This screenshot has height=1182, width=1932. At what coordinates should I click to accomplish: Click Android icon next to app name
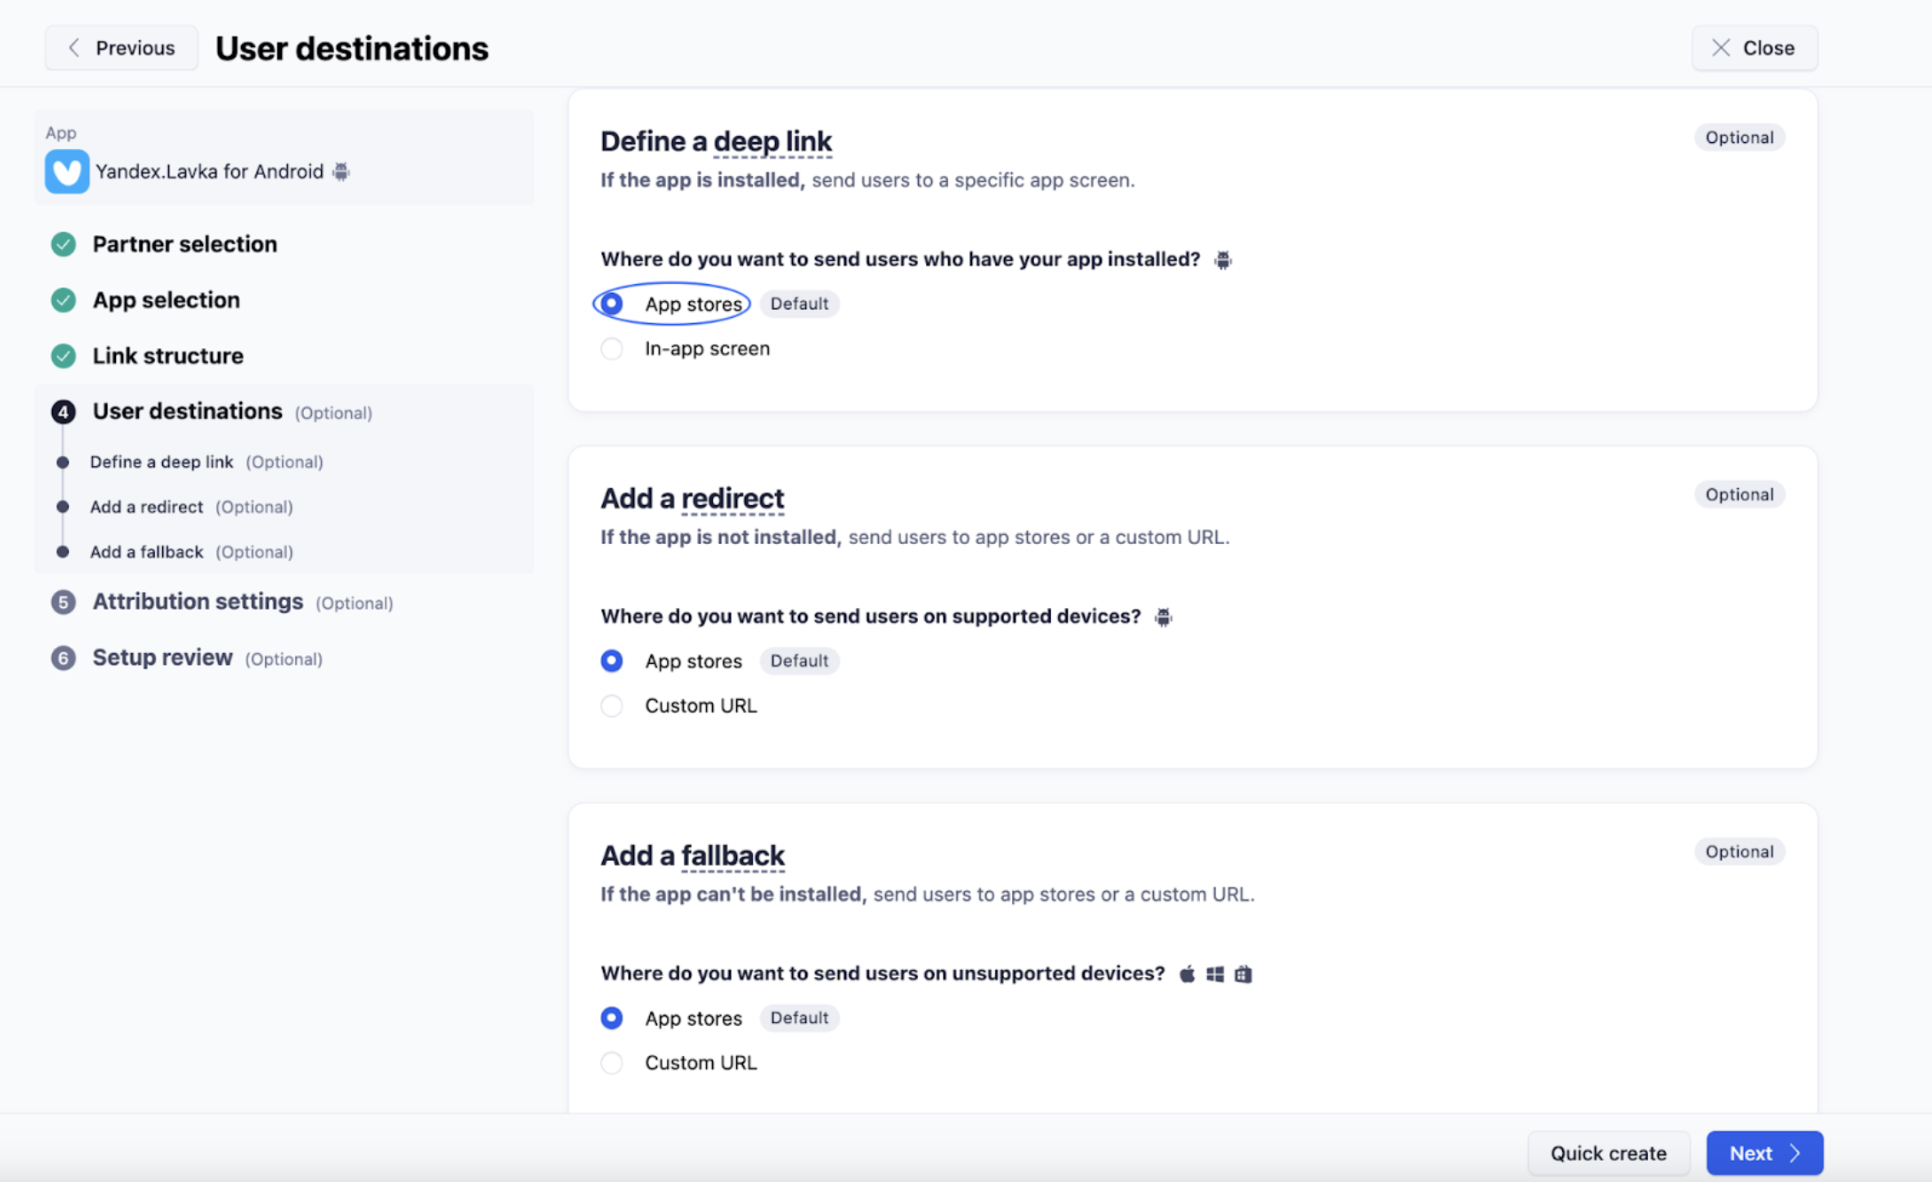[x=341, y=172]
